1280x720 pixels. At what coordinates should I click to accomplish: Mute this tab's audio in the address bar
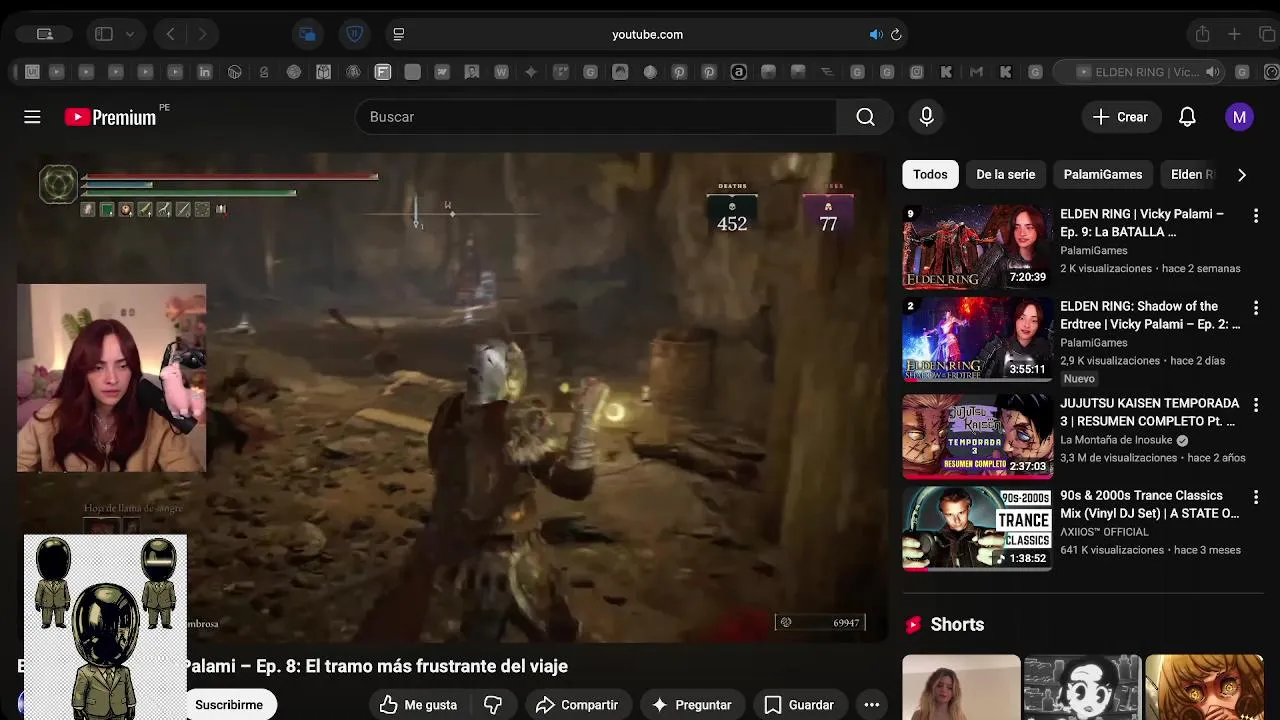click(876, 34)
